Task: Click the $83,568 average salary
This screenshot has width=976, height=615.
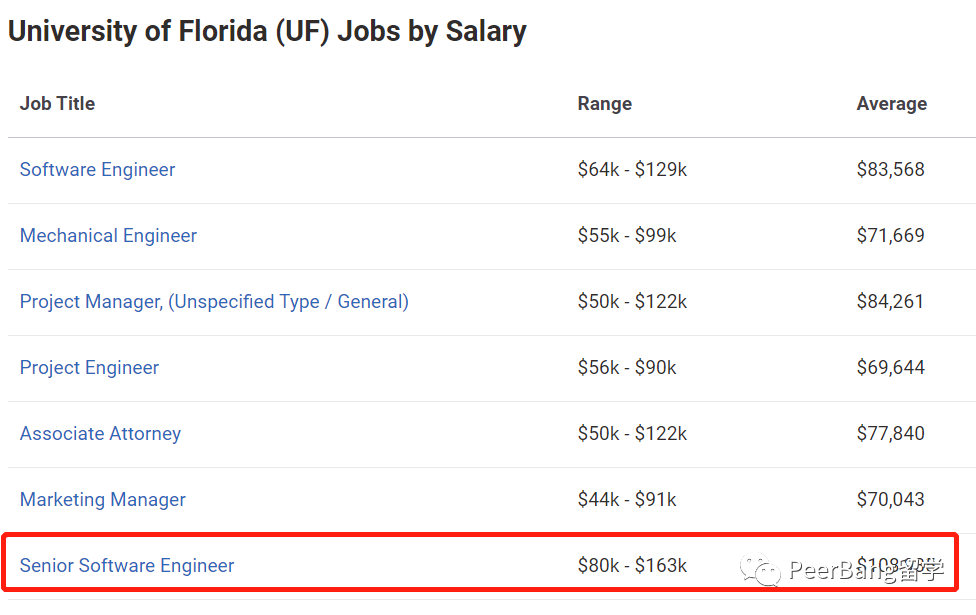Action: [890, 169]
